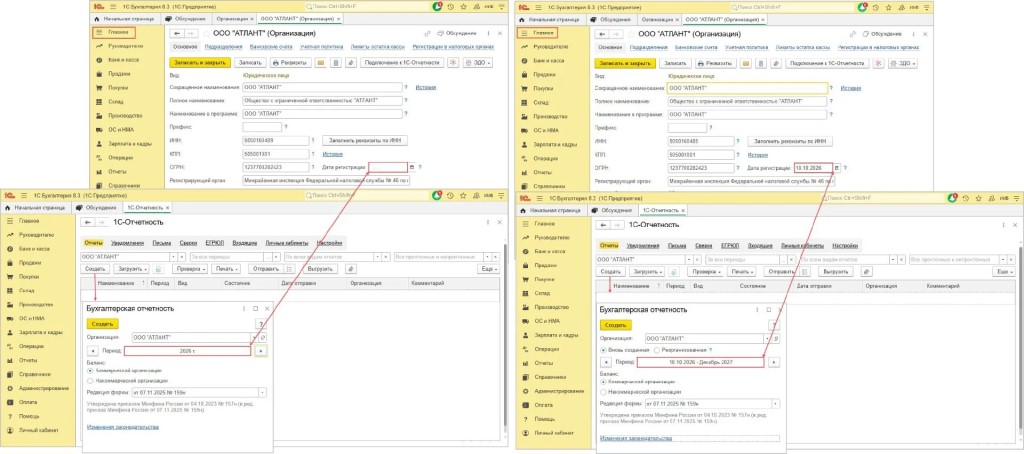Open Изменения законодательства link in left dialog

tap(123, 427)
